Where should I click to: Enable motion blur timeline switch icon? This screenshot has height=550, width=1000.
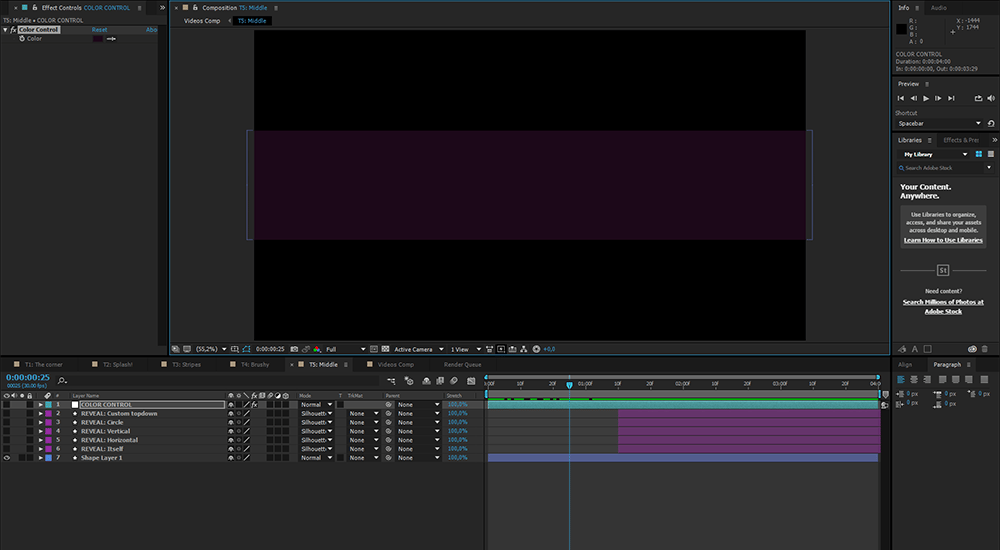(x=453, y=381)
